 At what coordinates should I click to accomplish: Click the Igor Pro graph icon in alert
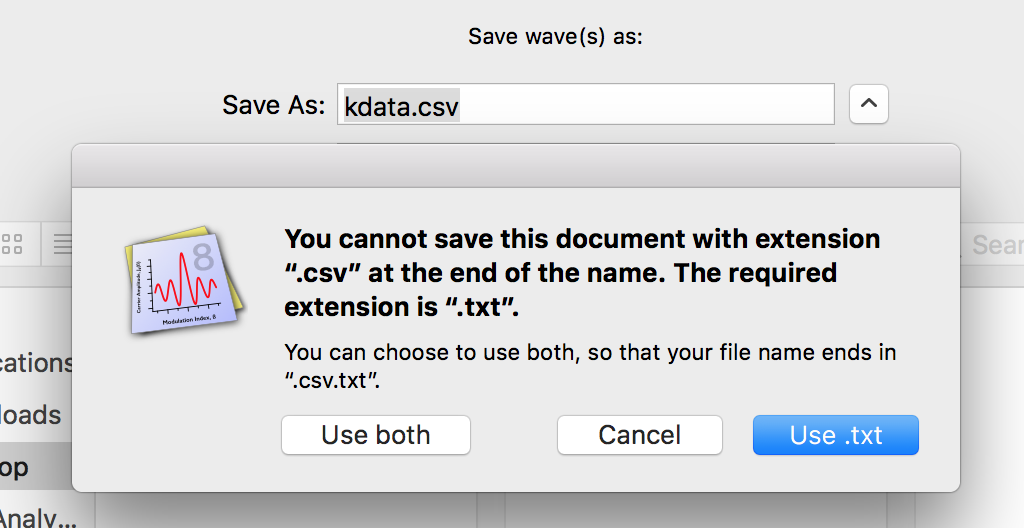(x=184, y=280)
